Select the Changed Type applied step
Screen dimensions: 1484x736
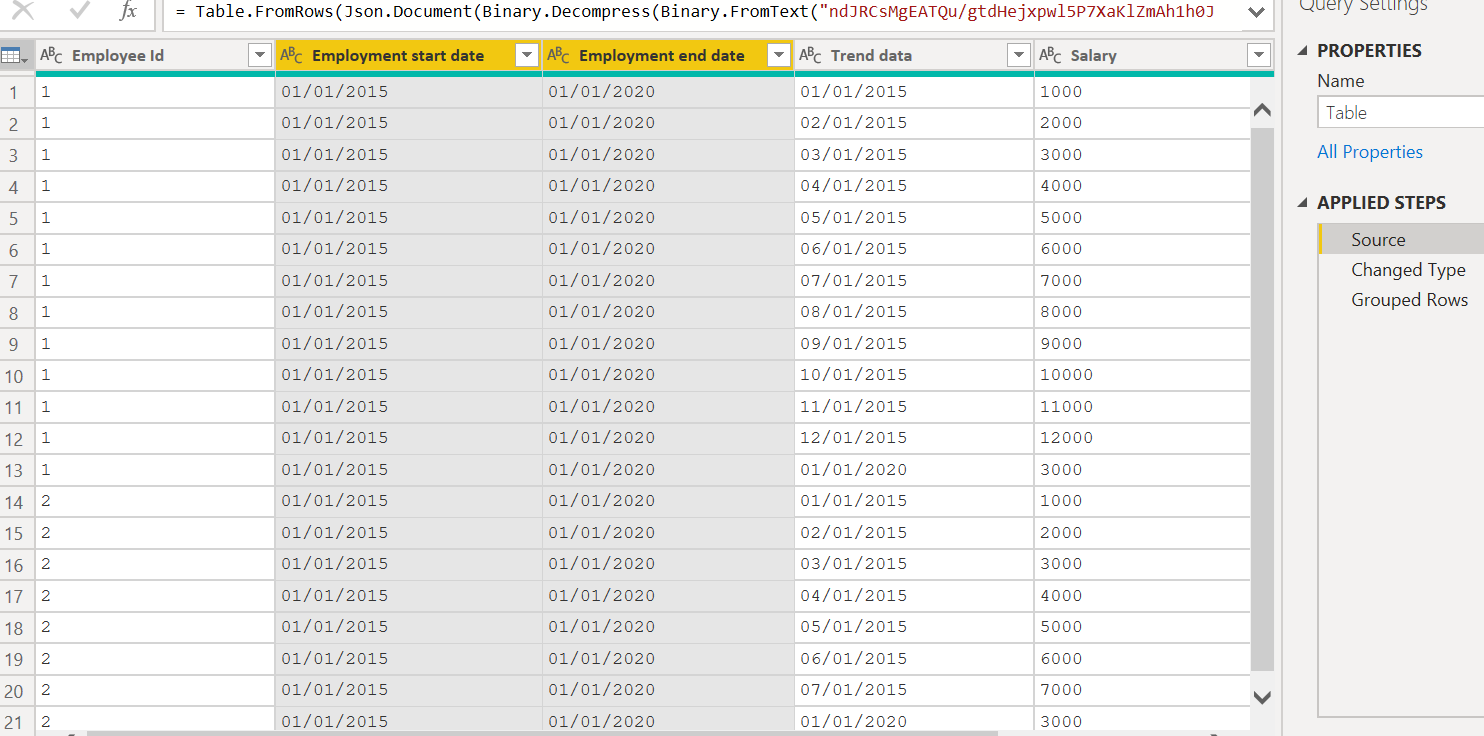[1401, 269]
